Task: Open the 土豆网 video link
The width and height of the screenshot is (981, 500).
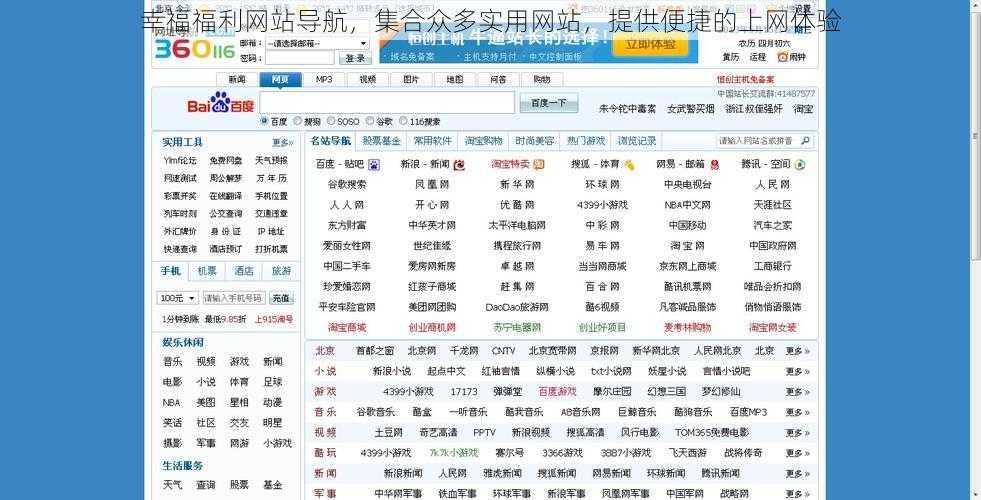Action: coord(388,432)
